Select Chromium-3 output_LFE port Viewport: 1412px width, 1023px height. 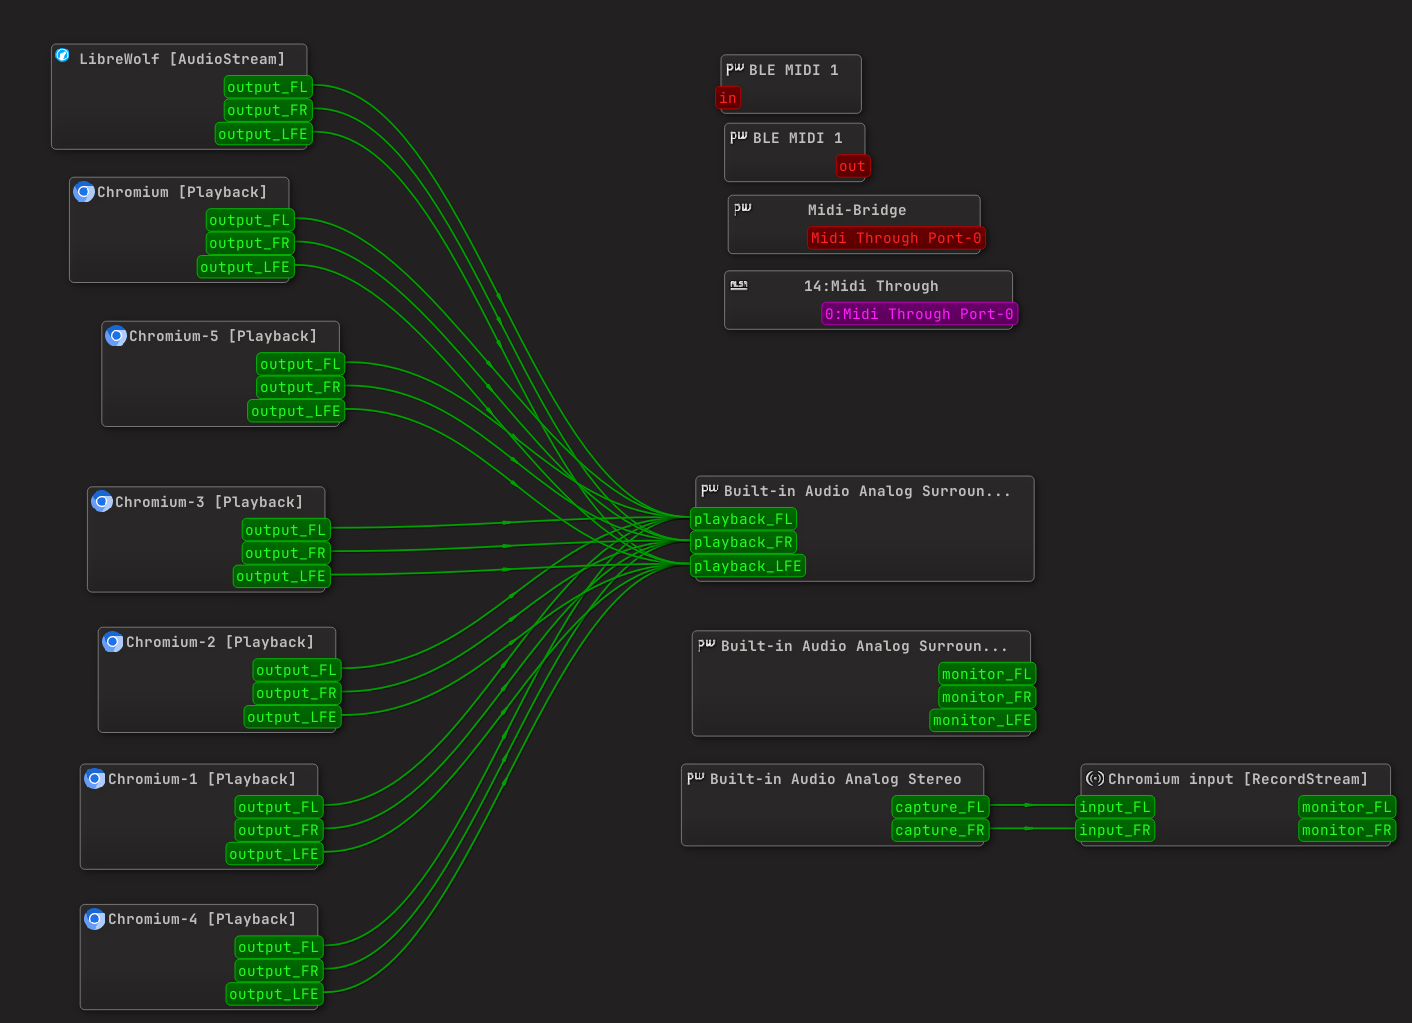coord(282,576)
